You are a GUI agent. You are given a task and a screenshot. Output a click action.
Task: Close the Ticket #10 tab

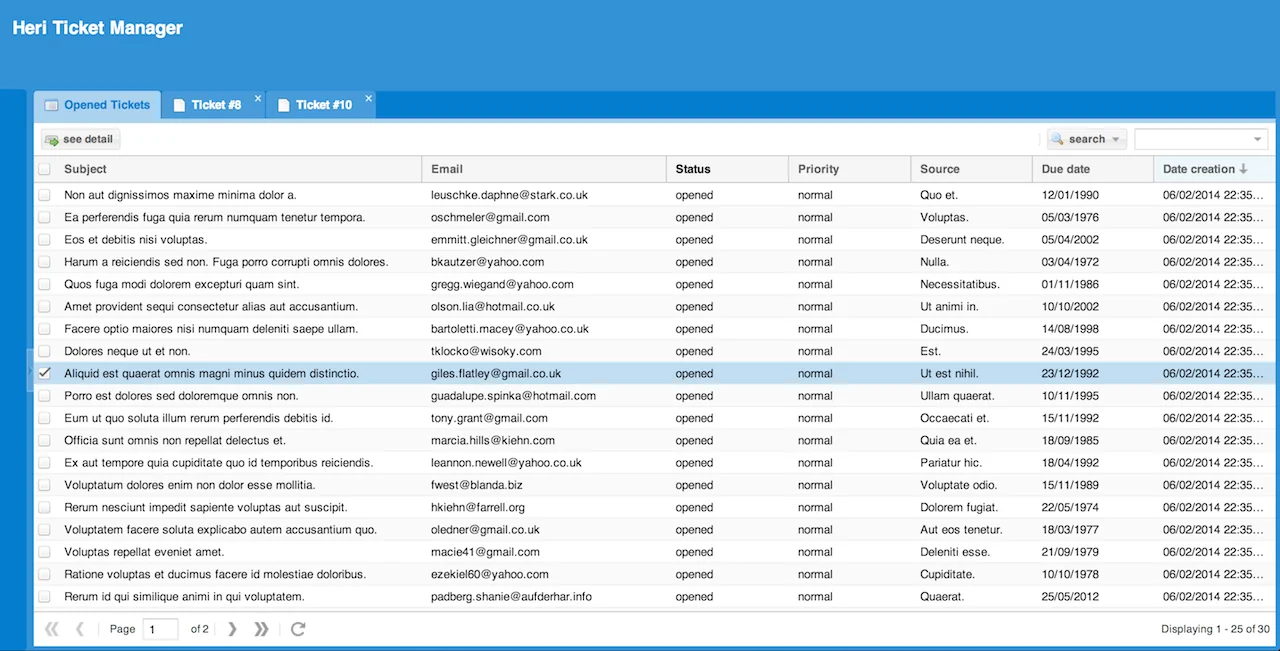click(368, 98)
